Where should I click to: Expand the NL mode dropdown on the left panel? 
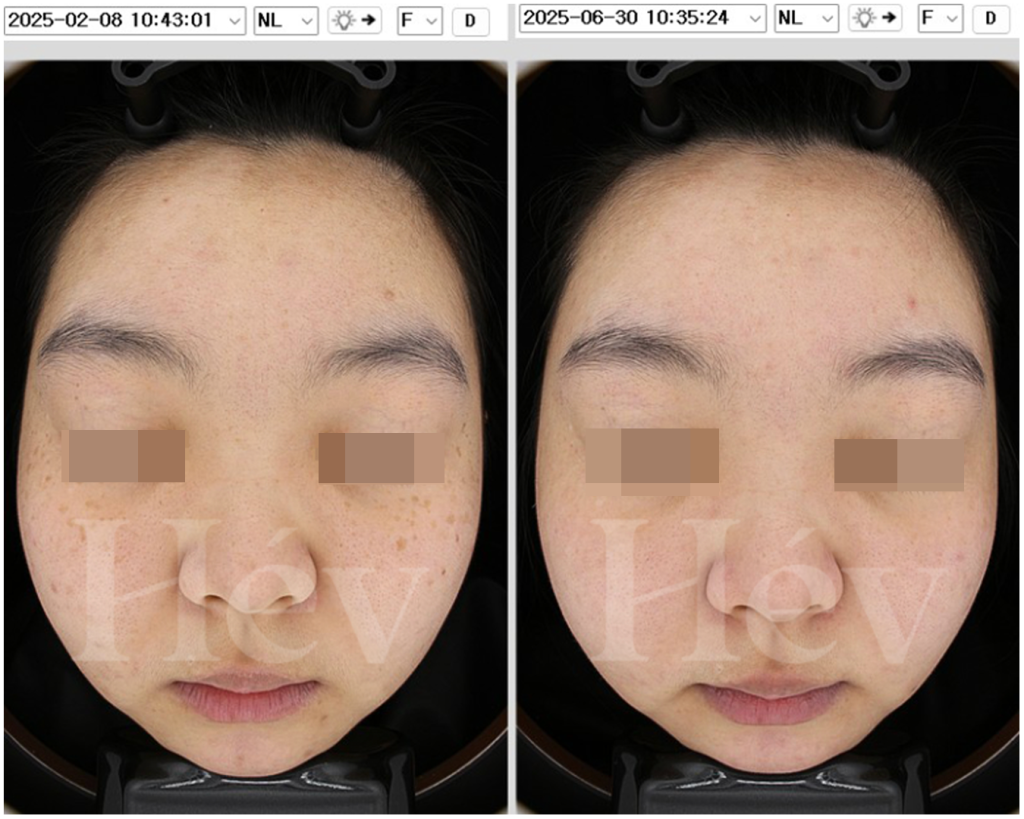[285, 20]
